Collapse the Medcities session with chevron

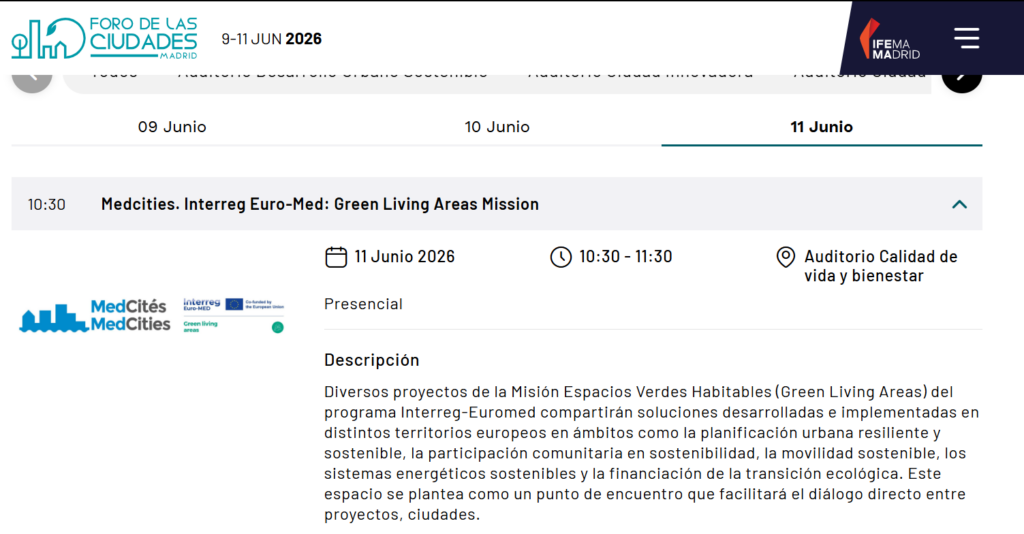coord(959,204)
